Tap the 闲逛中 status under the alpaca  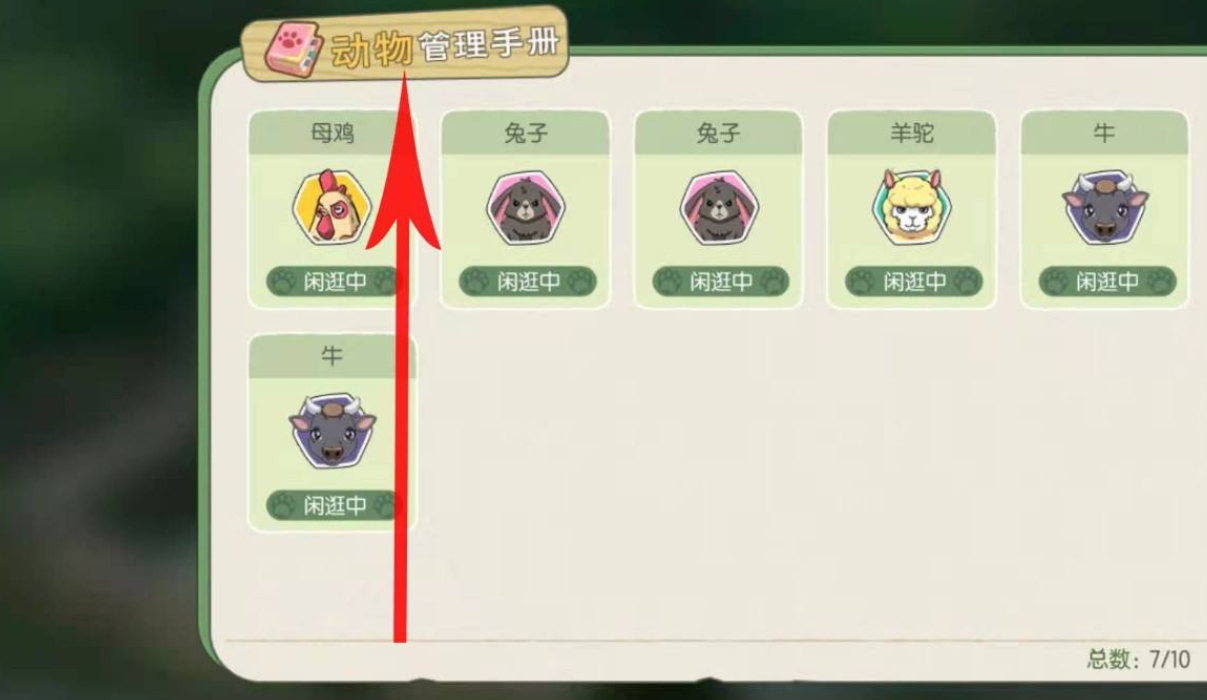point(914,281)
